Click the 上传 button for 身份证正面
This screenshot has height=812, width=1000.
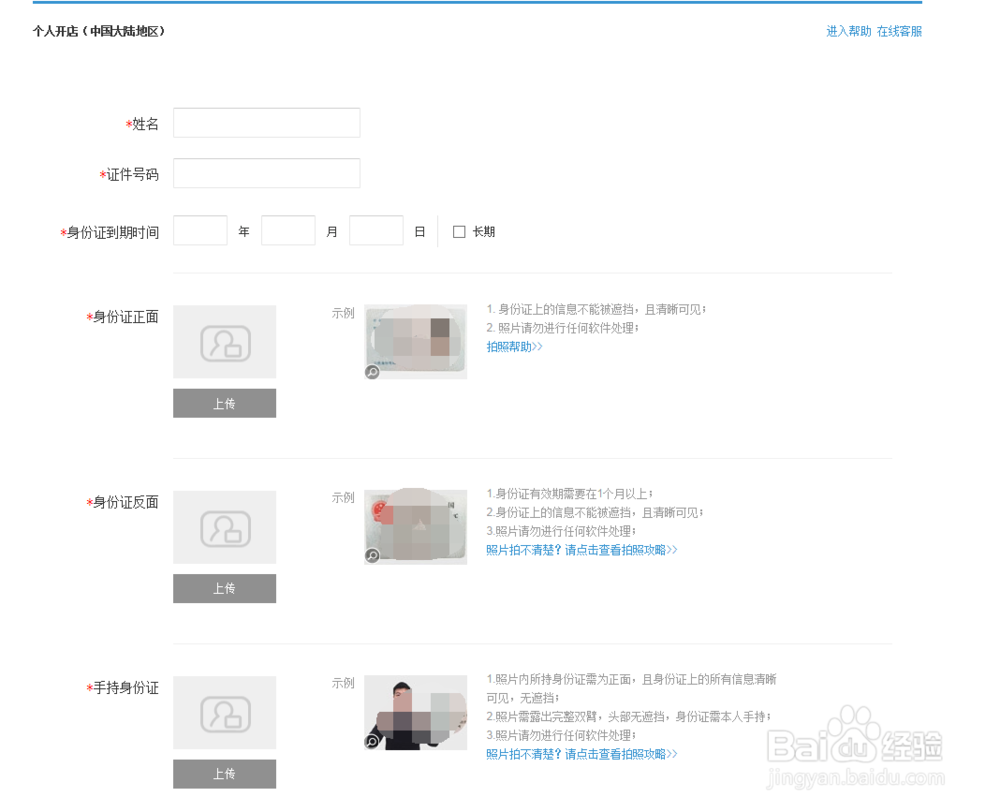click(x=224, y=403)
